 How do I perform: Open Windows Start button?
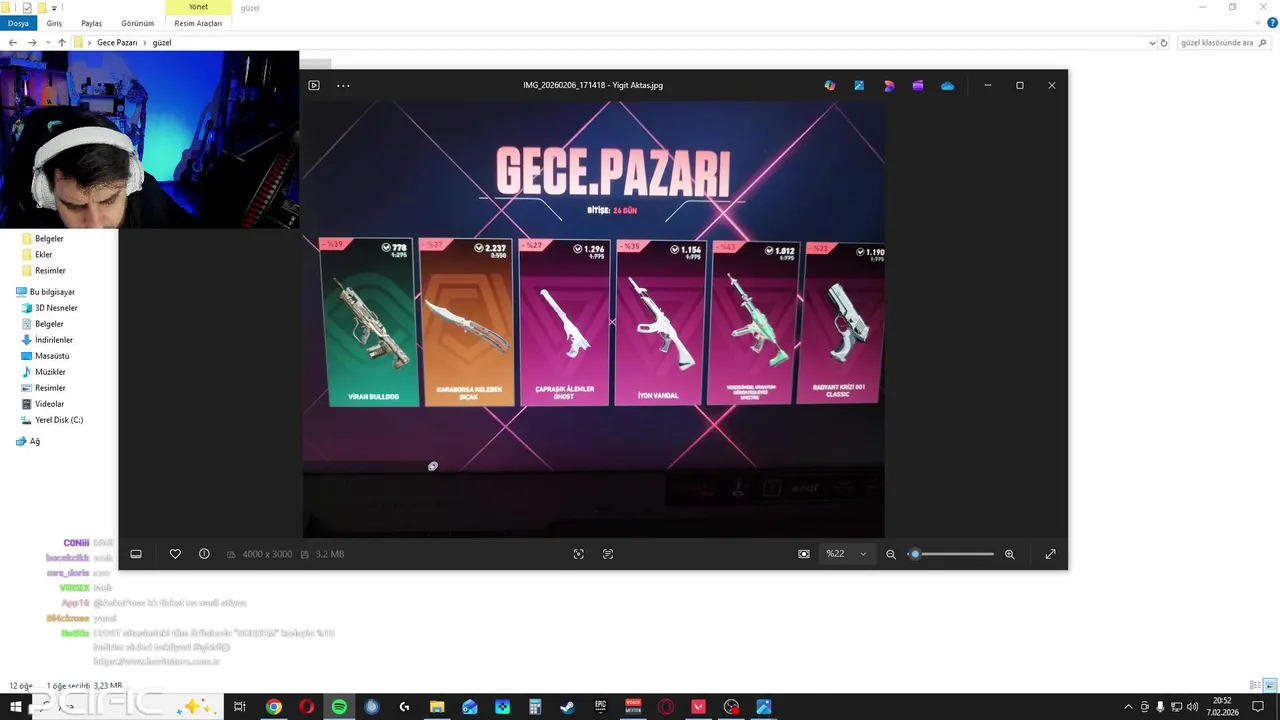pos(16,707)
